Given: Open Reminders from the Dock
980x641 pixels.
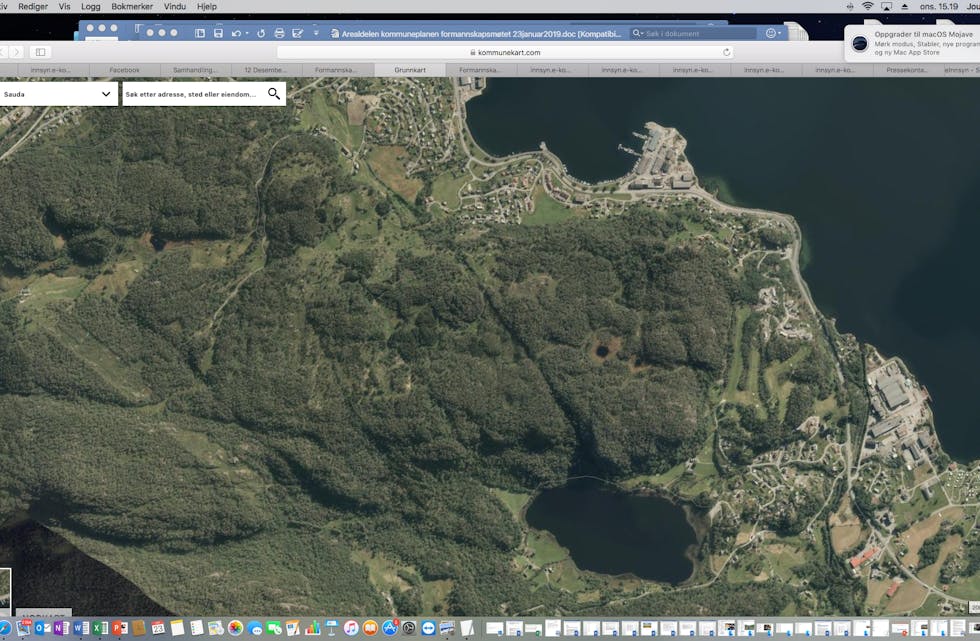Looking at the screenshot, I should 197,628.
